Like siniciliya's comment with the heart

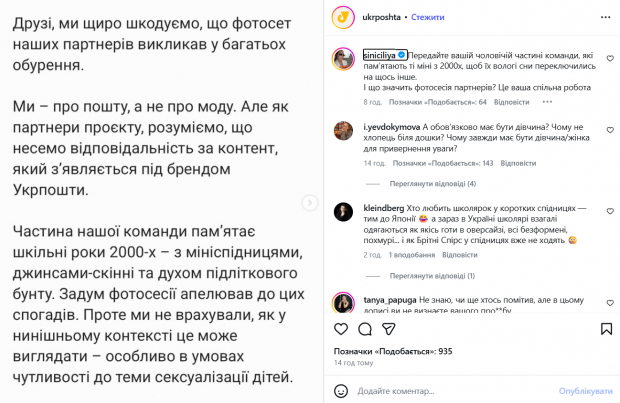click(610, 59)
